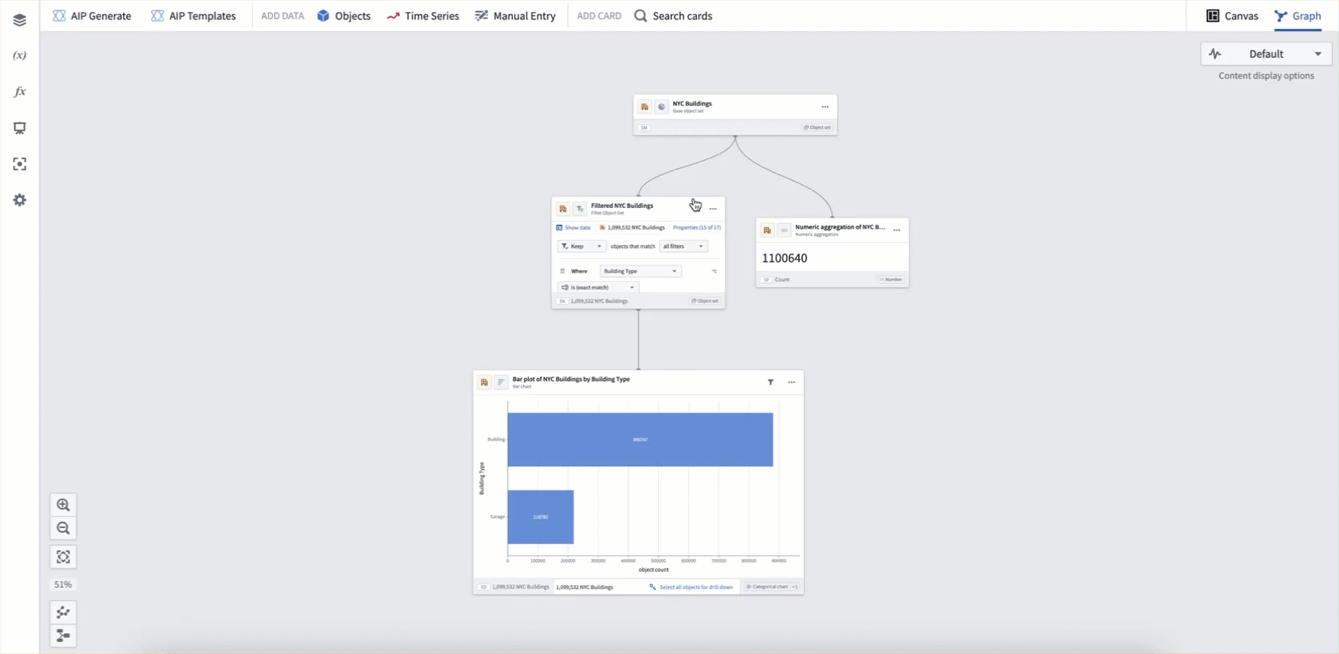1339x654 pixels.
Task: Open Properties (15 of 17) on the filter card
Action: (697, 227)
